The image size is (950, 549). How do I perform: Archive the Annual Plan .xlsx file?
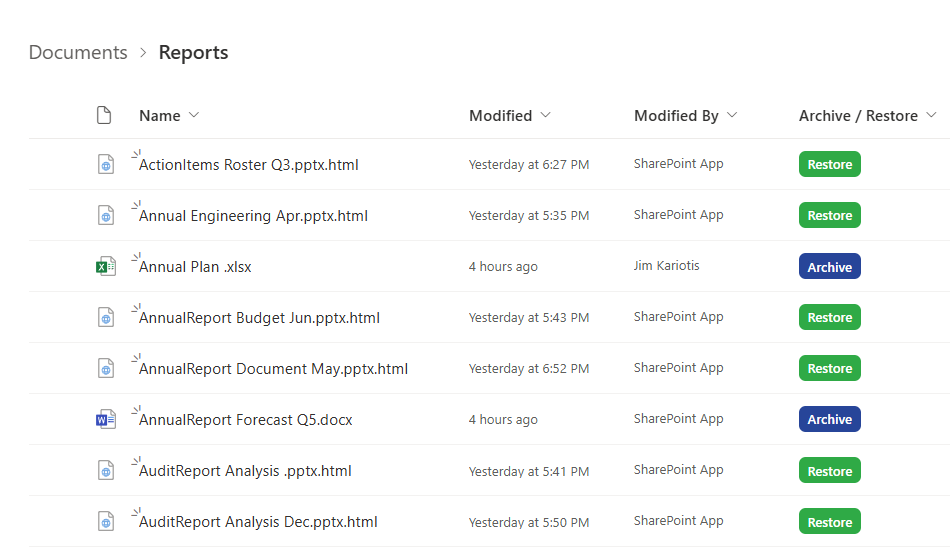[829, 267]
